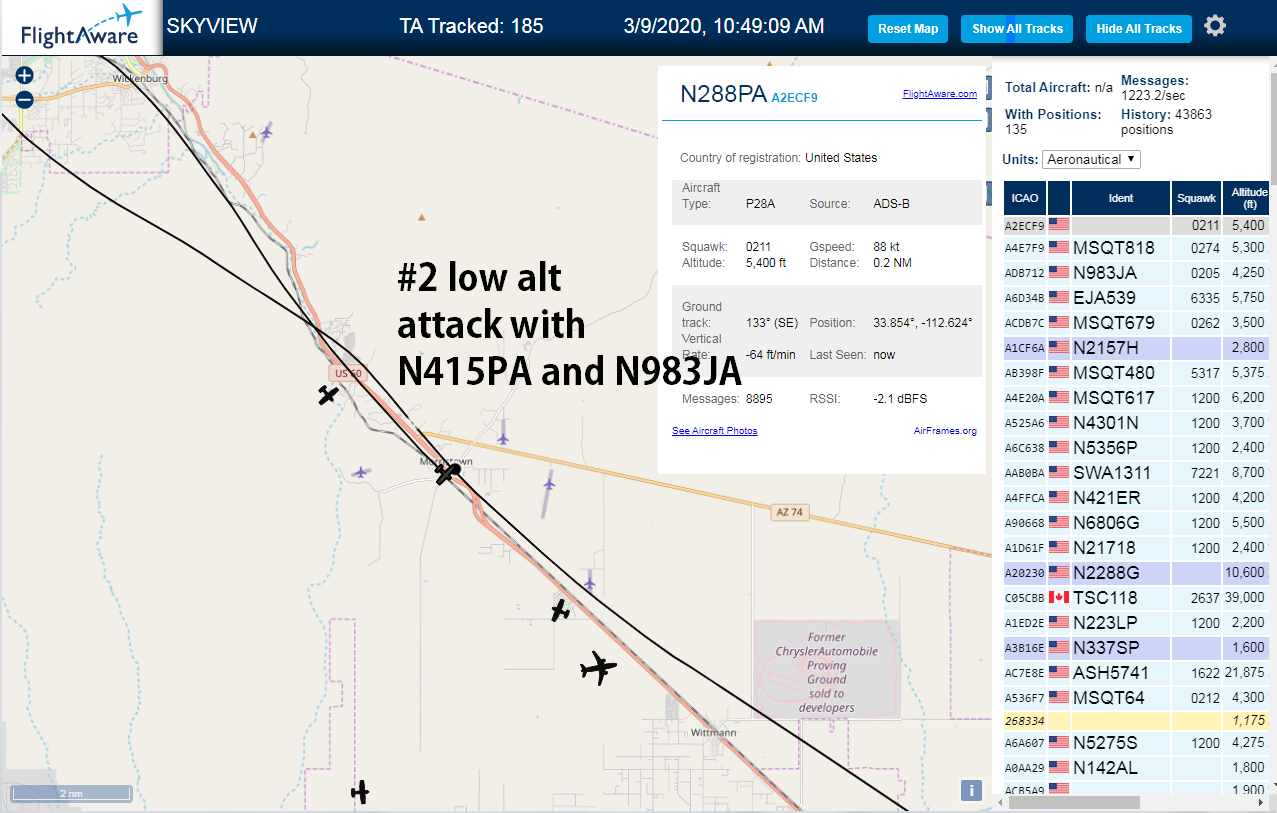Sort table by Ident column header

point(1121,198)
